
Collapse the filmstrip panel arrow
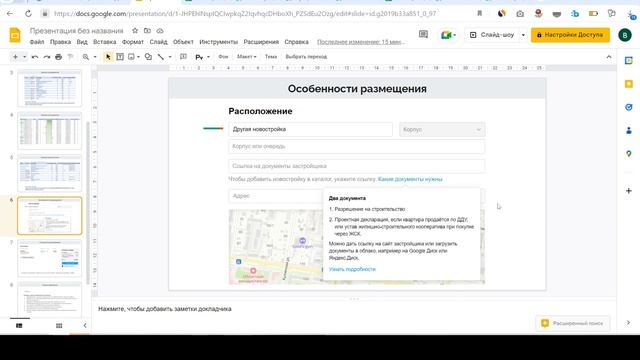(x=85, y=326)
